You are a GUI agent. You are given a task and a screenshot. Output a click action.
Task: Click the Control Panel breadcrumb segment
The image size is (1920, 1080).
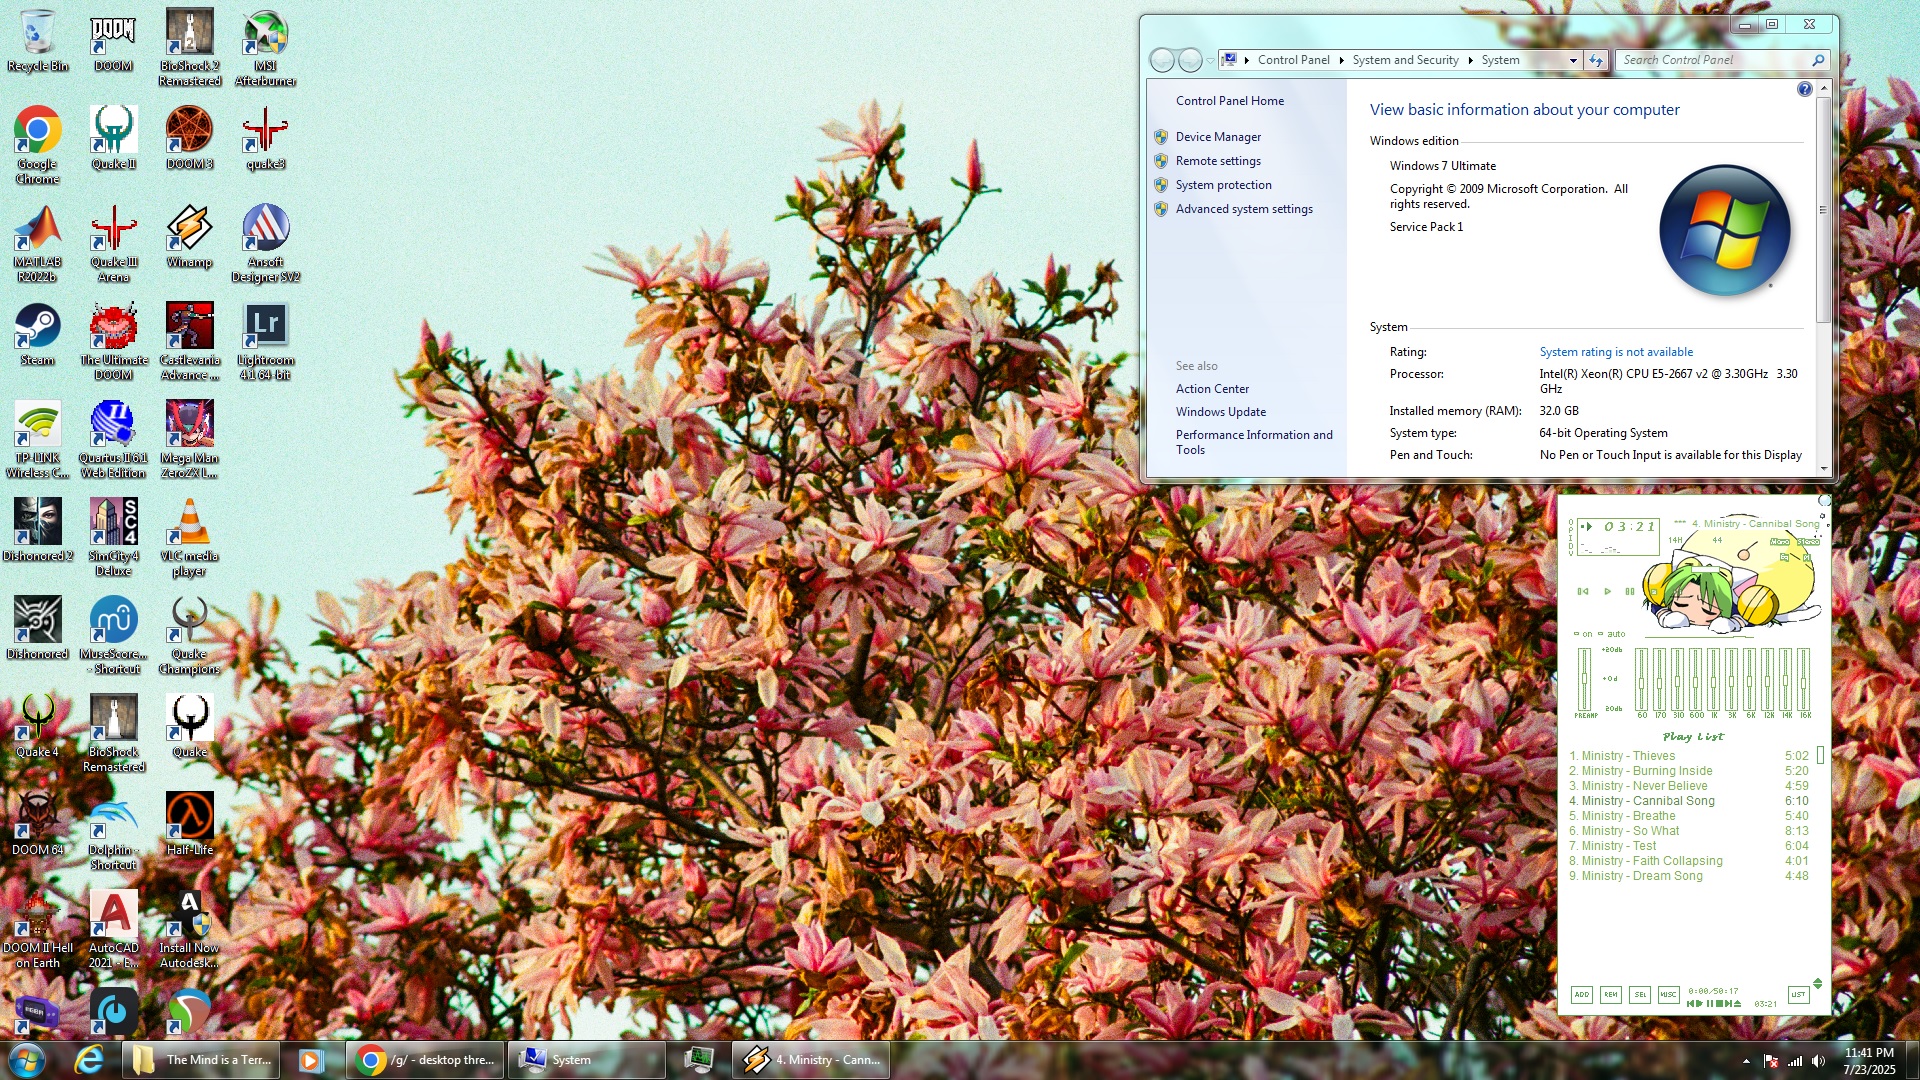pos(1293,60)
